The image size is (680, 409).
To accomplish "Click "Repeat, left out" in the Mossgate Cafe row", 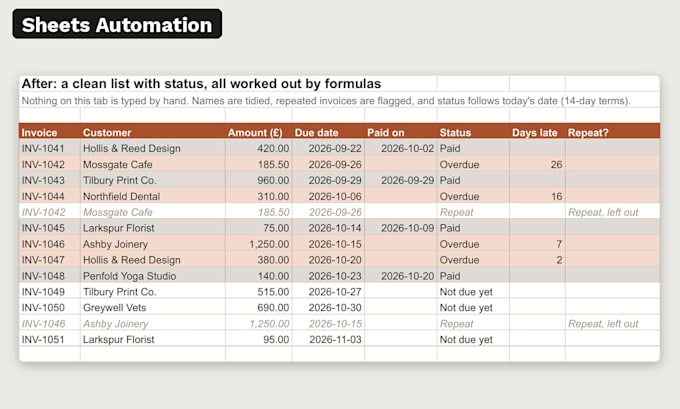I will [603, 213].
